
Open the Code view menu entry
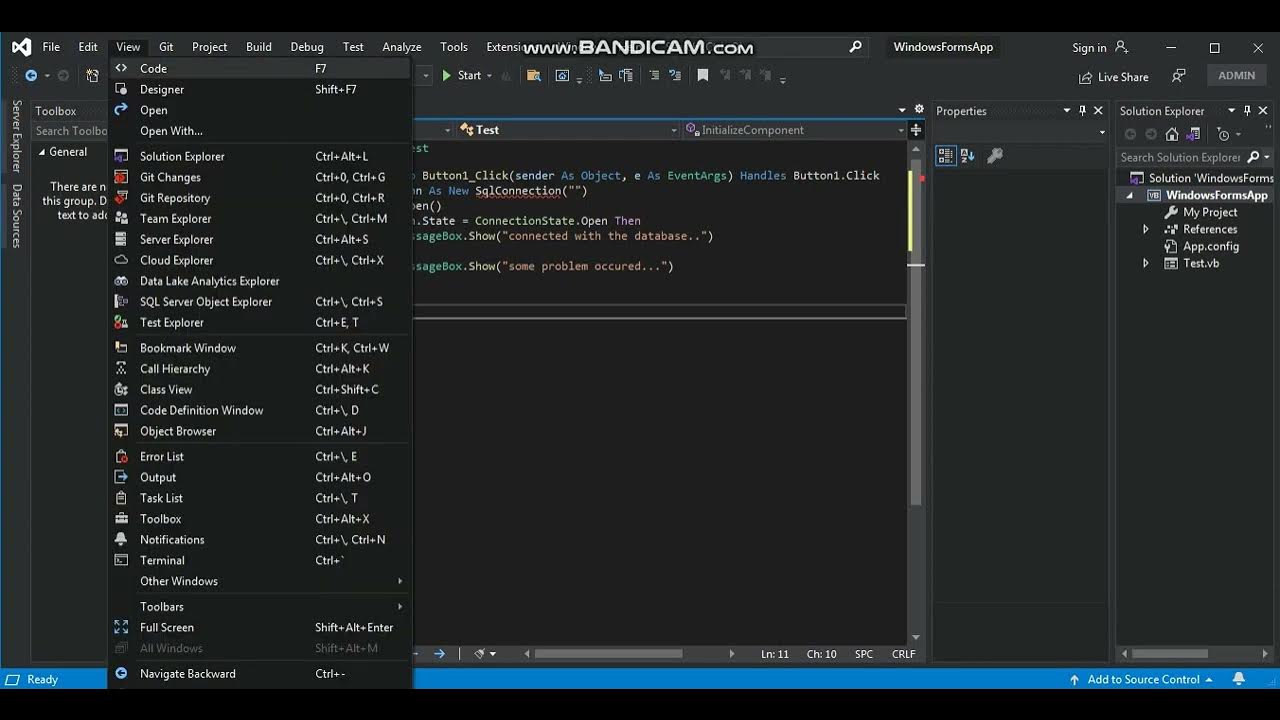coord(260,68)
